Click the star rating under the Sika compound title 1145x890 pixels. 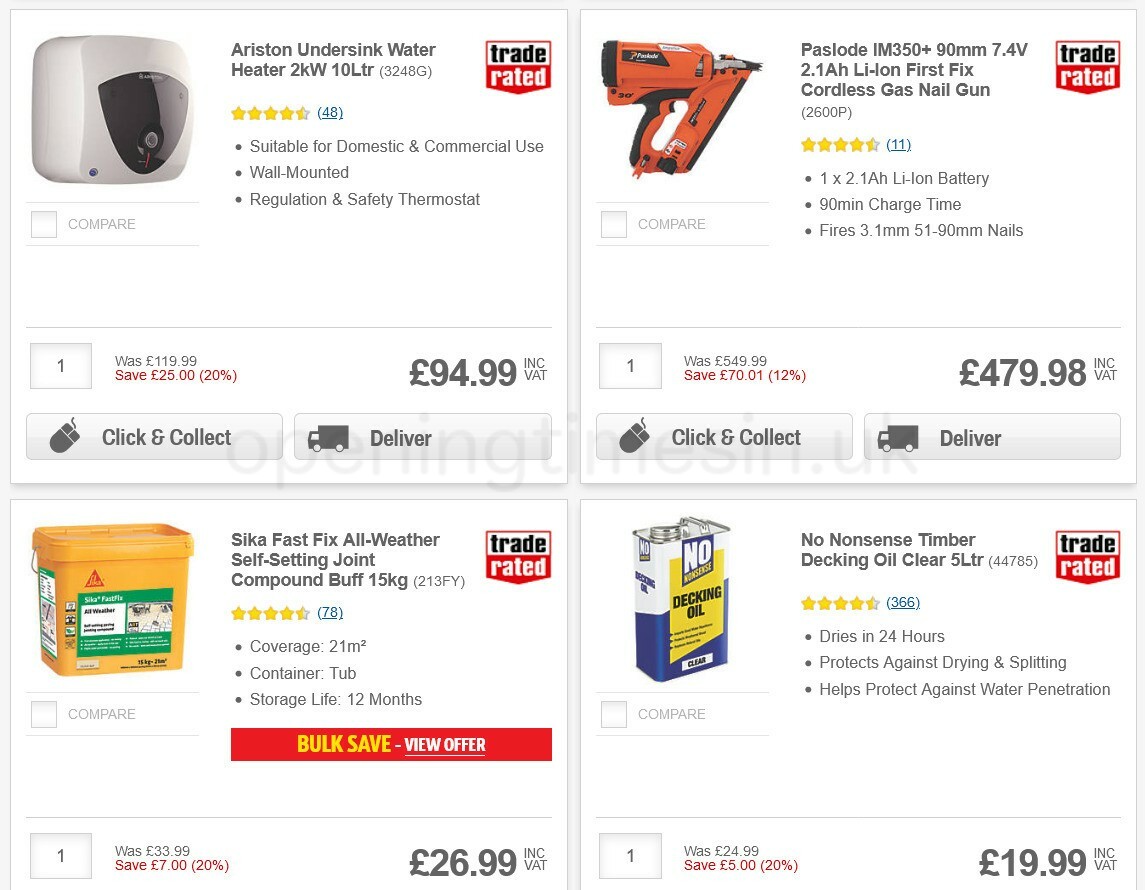pyautogui.click(x=270, y=612)
